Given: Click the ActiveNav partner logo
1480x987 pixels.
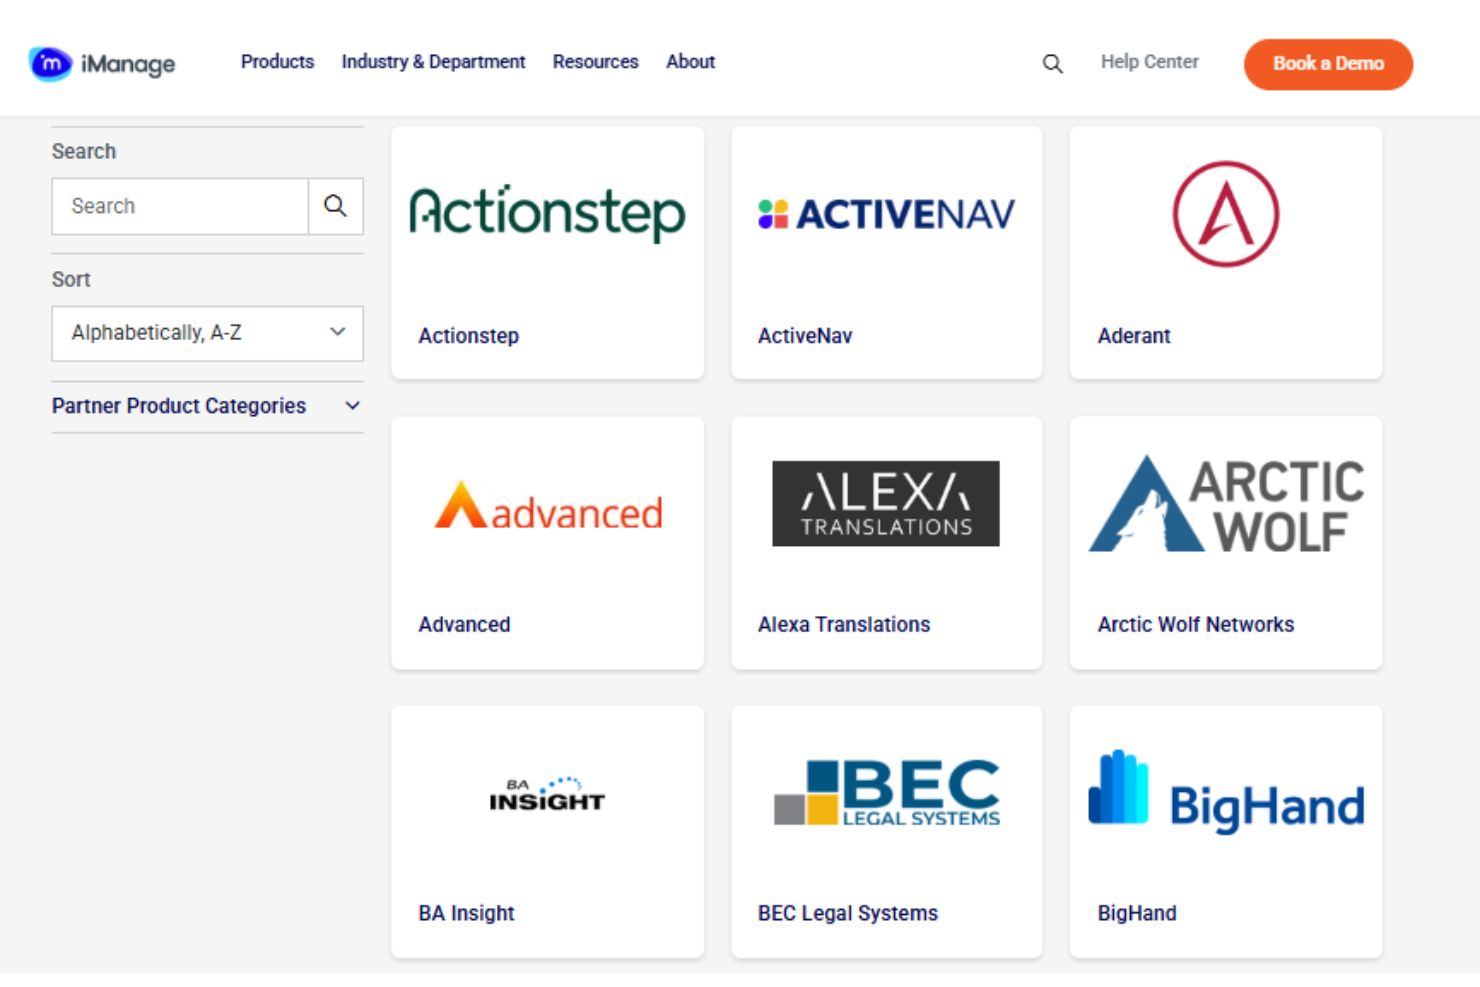Looking at the screenshot, I should (885, 214).
